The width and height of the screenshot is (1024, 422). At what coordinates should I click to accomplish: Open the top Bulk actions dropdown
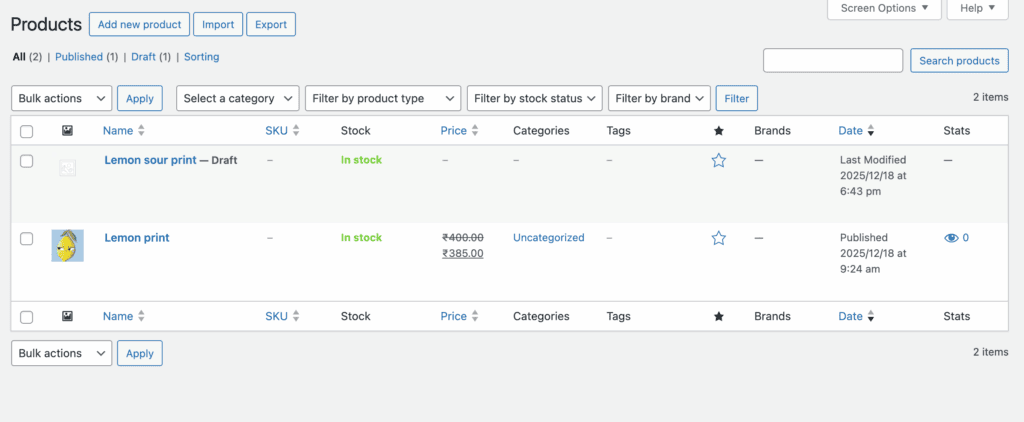click(x=61, y=99)
